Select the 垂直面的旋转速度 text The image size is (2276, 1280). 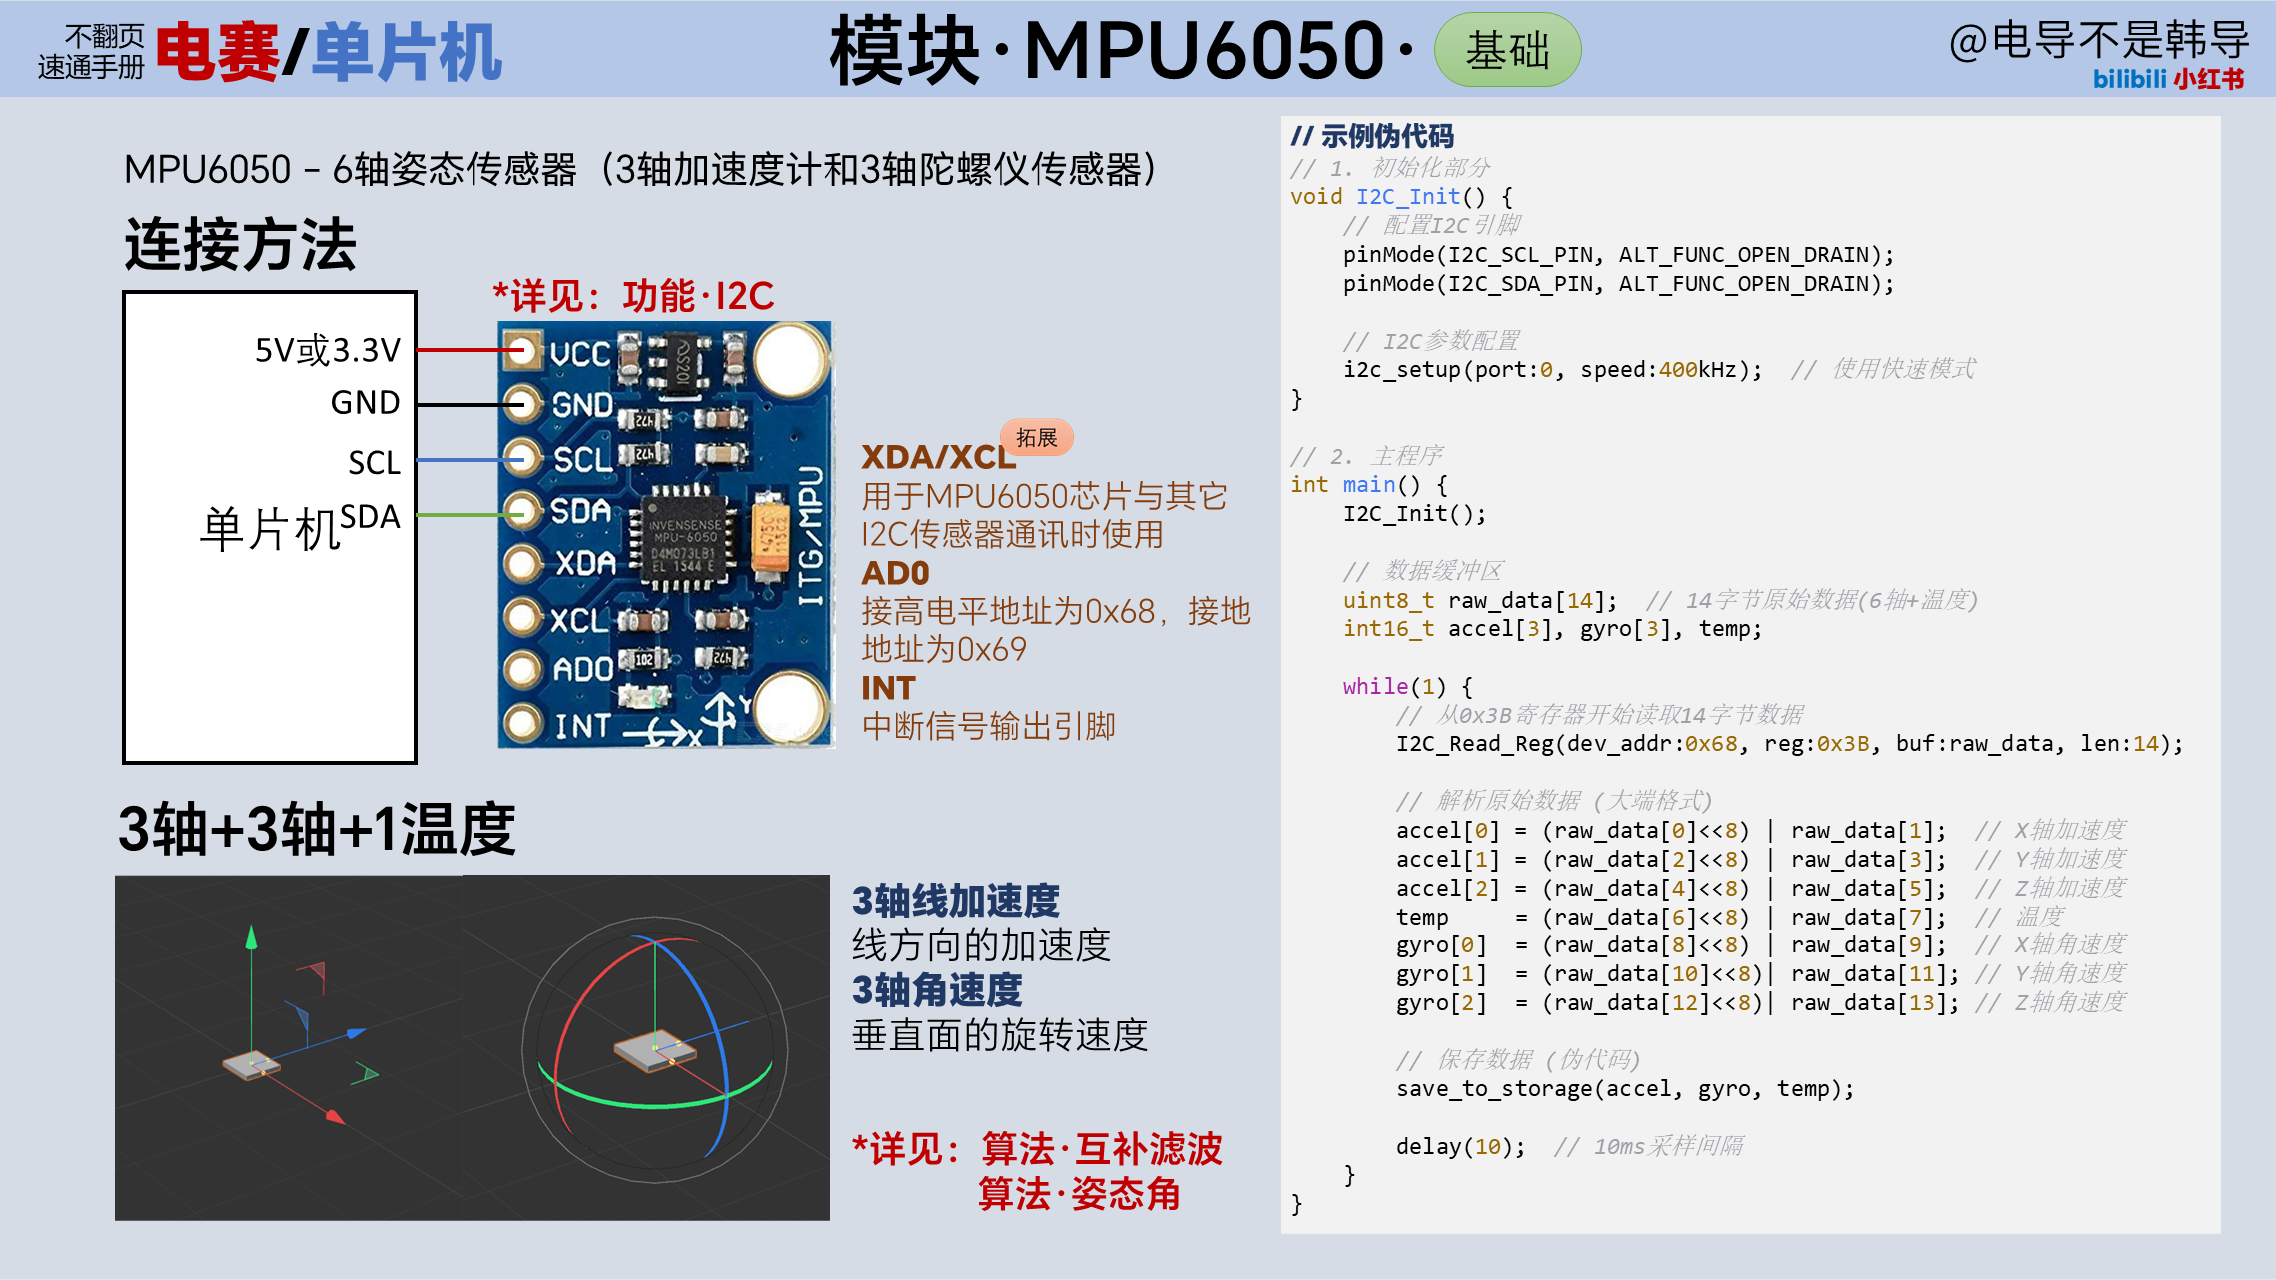click(x=1000, y=1035)
